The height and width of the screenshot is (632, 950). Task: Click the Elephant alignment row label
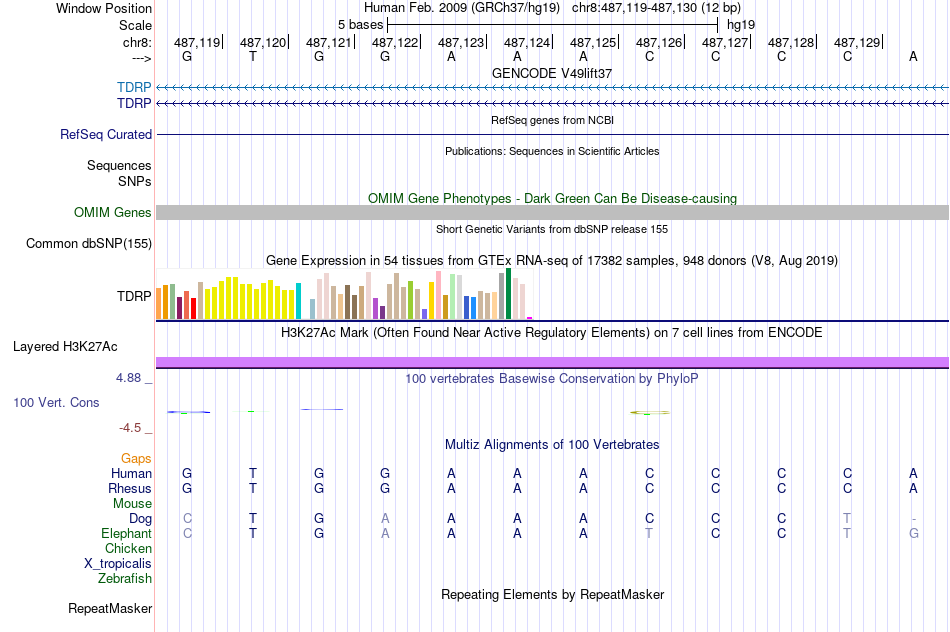point(126,534)
